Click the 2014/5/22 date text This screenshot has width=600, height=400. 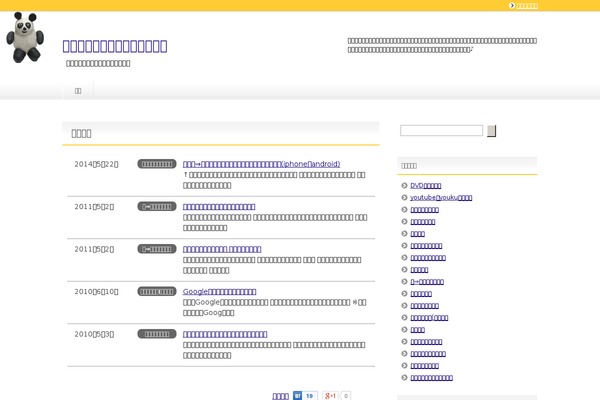(96, 164)
